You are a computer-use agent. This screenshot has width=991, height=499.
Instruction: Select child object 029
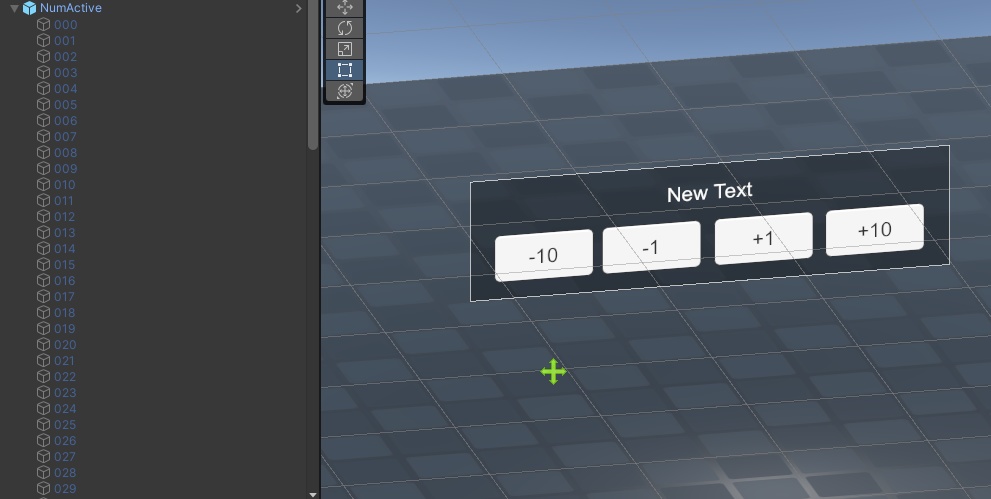coord(66,489)
